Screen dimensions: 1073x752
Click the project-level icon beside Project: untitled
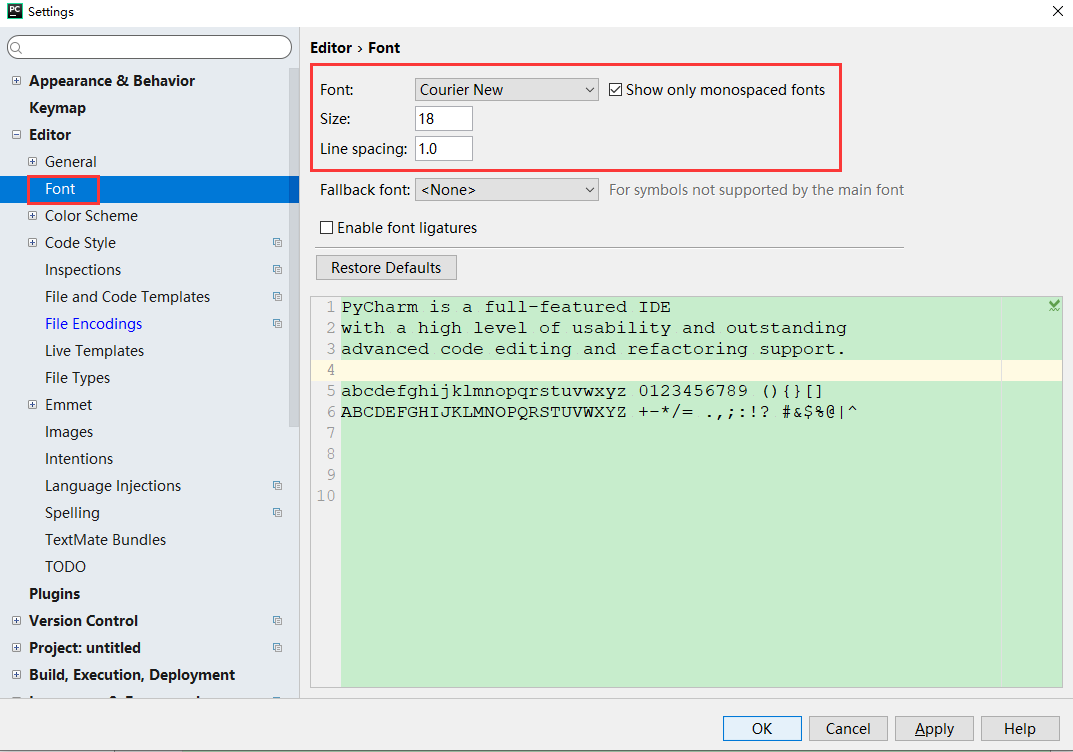pos(277,647)
